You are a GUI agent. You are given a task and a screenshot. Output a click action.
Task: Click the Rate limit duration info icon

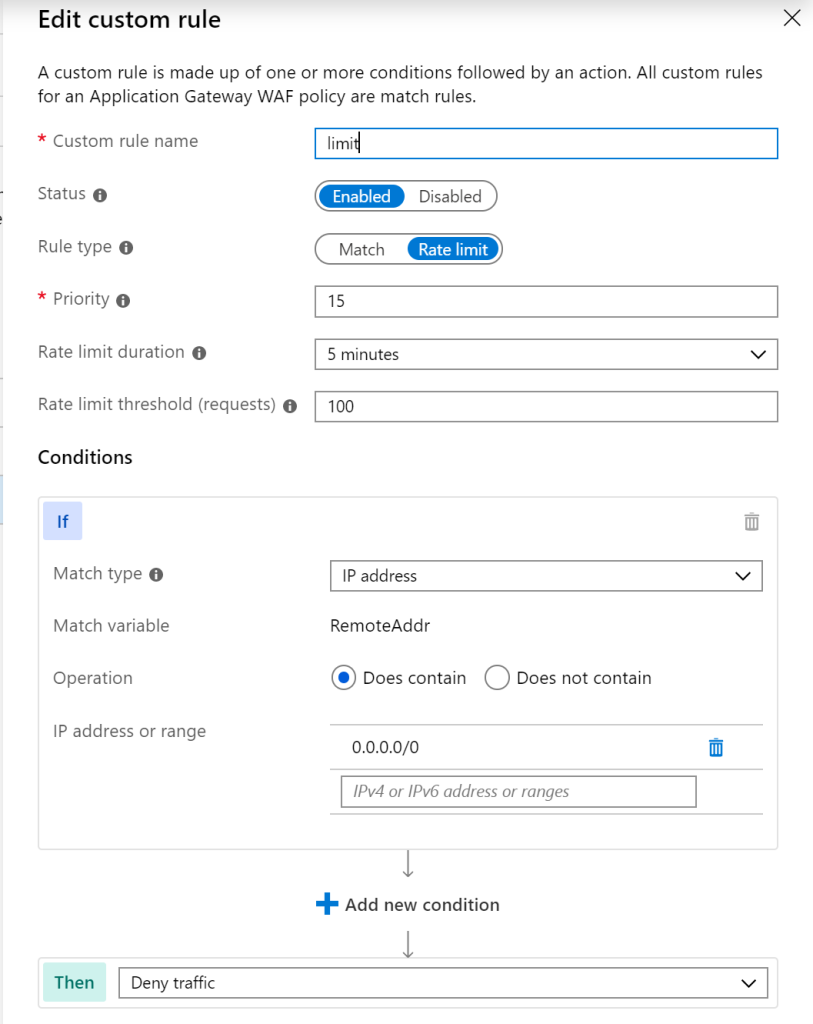point(199,353)
